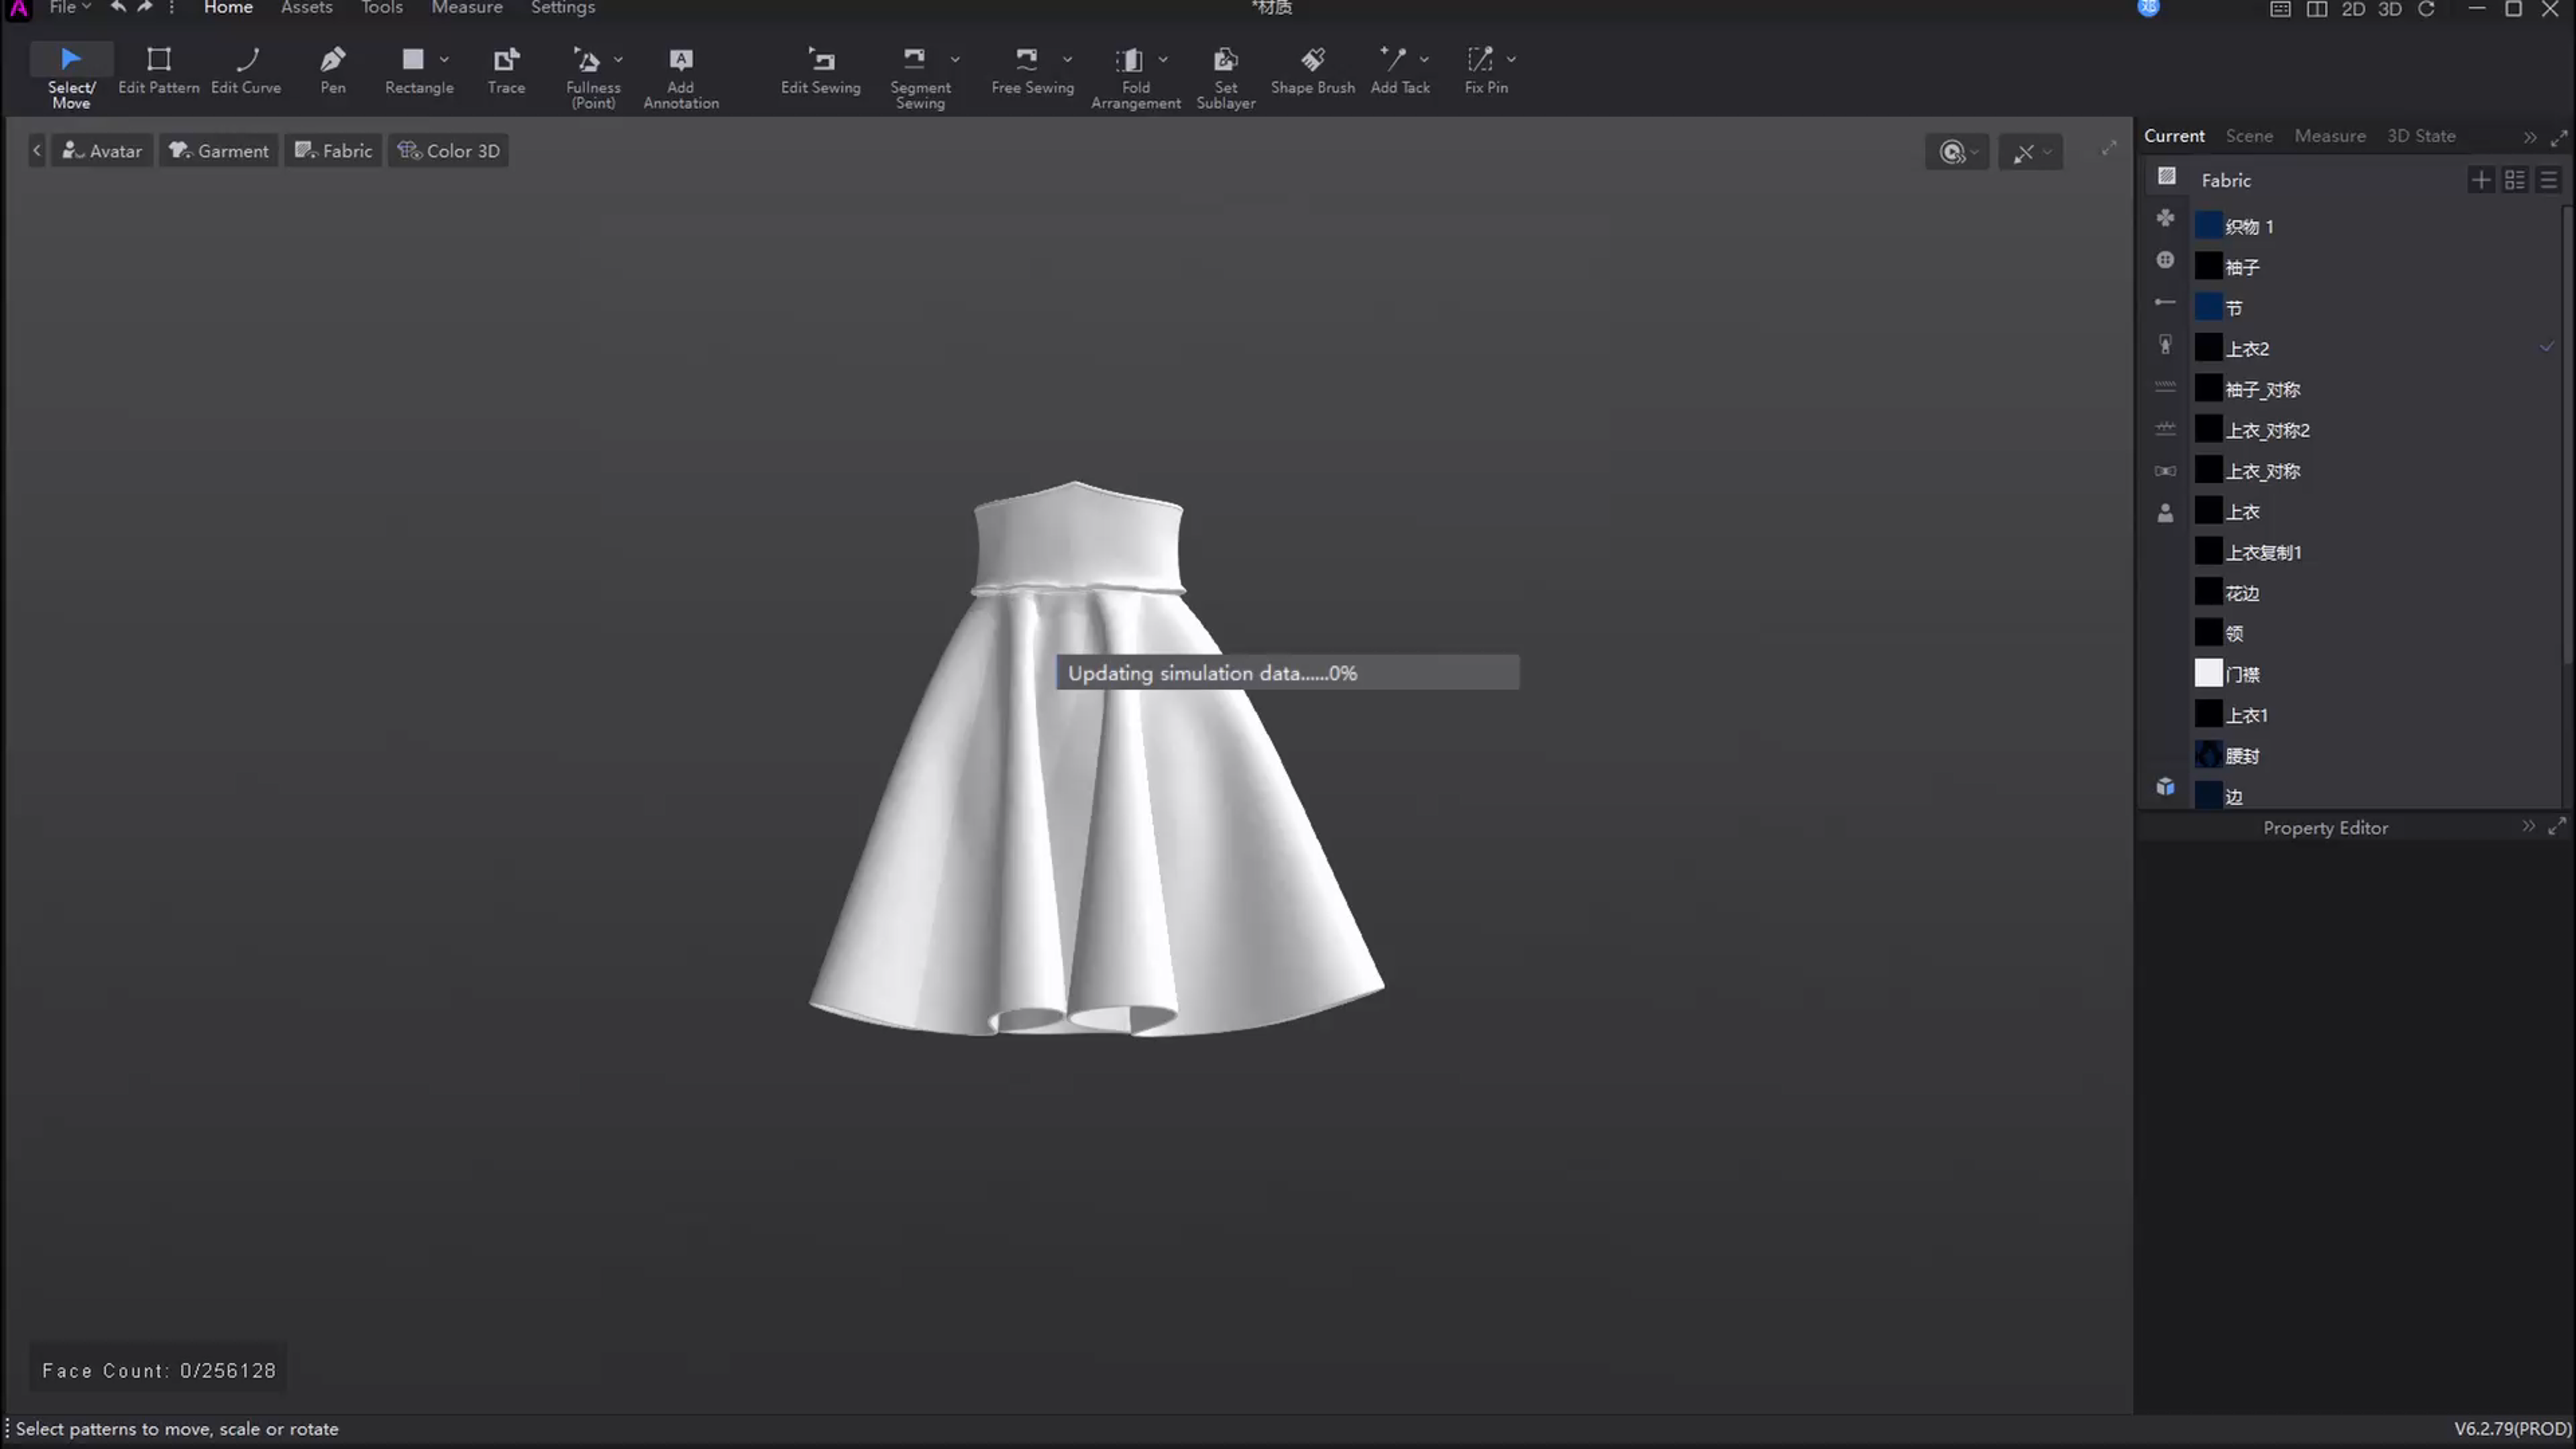
Task: Open the File menu dropdown
Action: coord(70,8)
